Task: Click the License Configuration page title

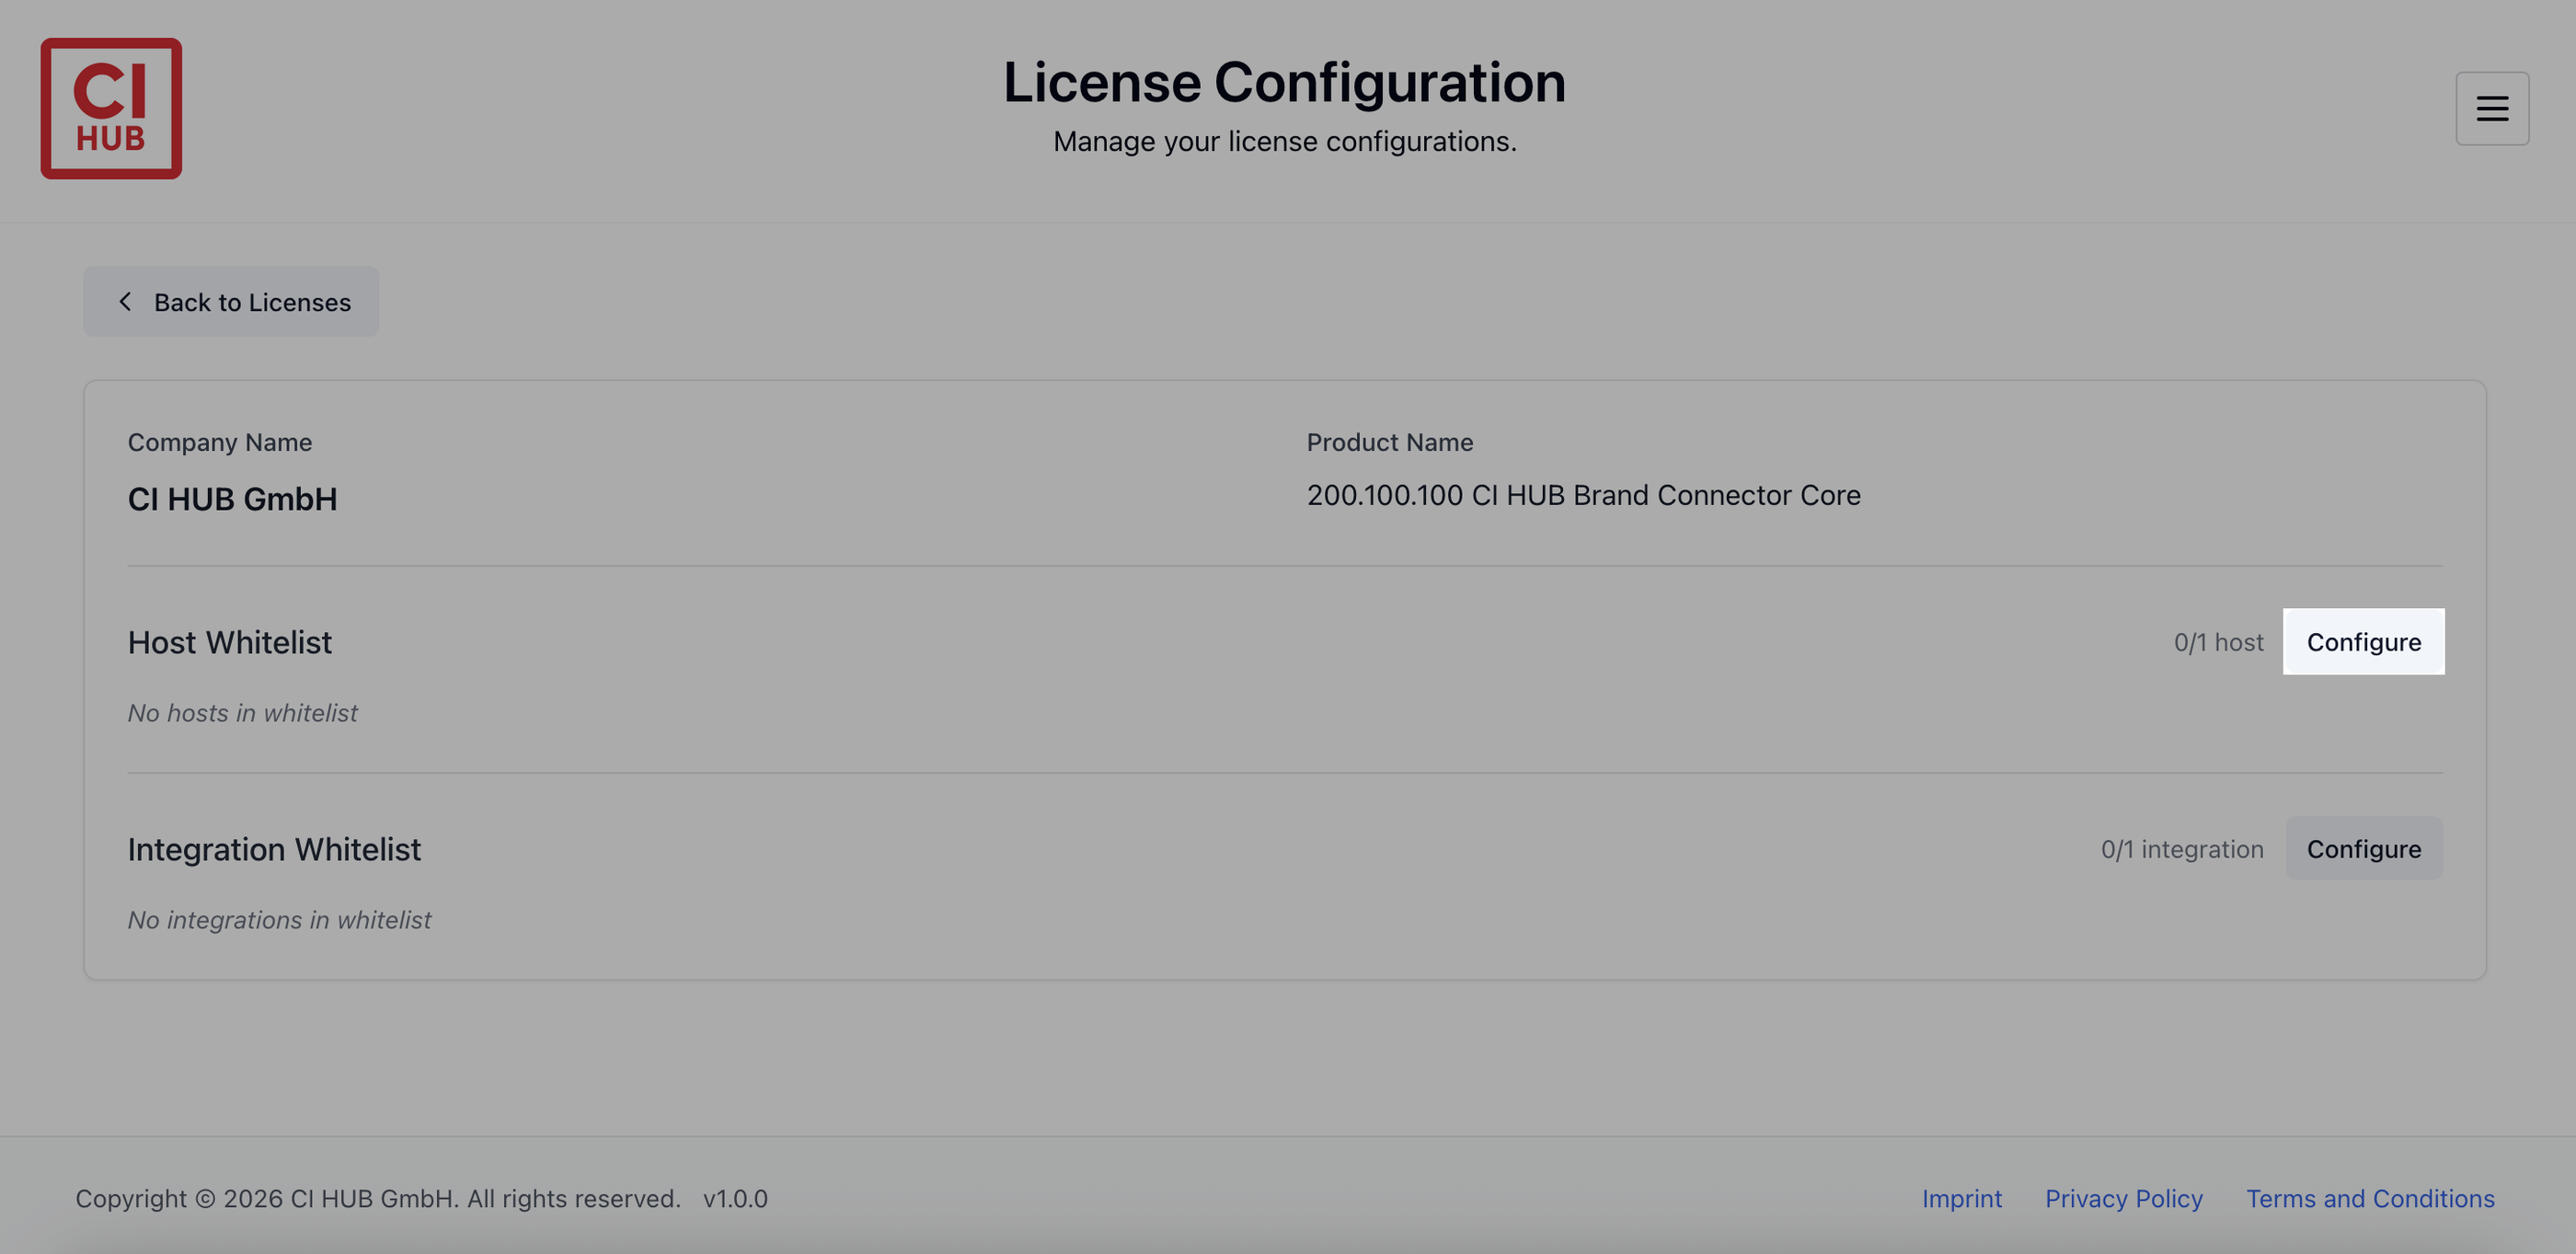Action: [x=1284, y=82]
